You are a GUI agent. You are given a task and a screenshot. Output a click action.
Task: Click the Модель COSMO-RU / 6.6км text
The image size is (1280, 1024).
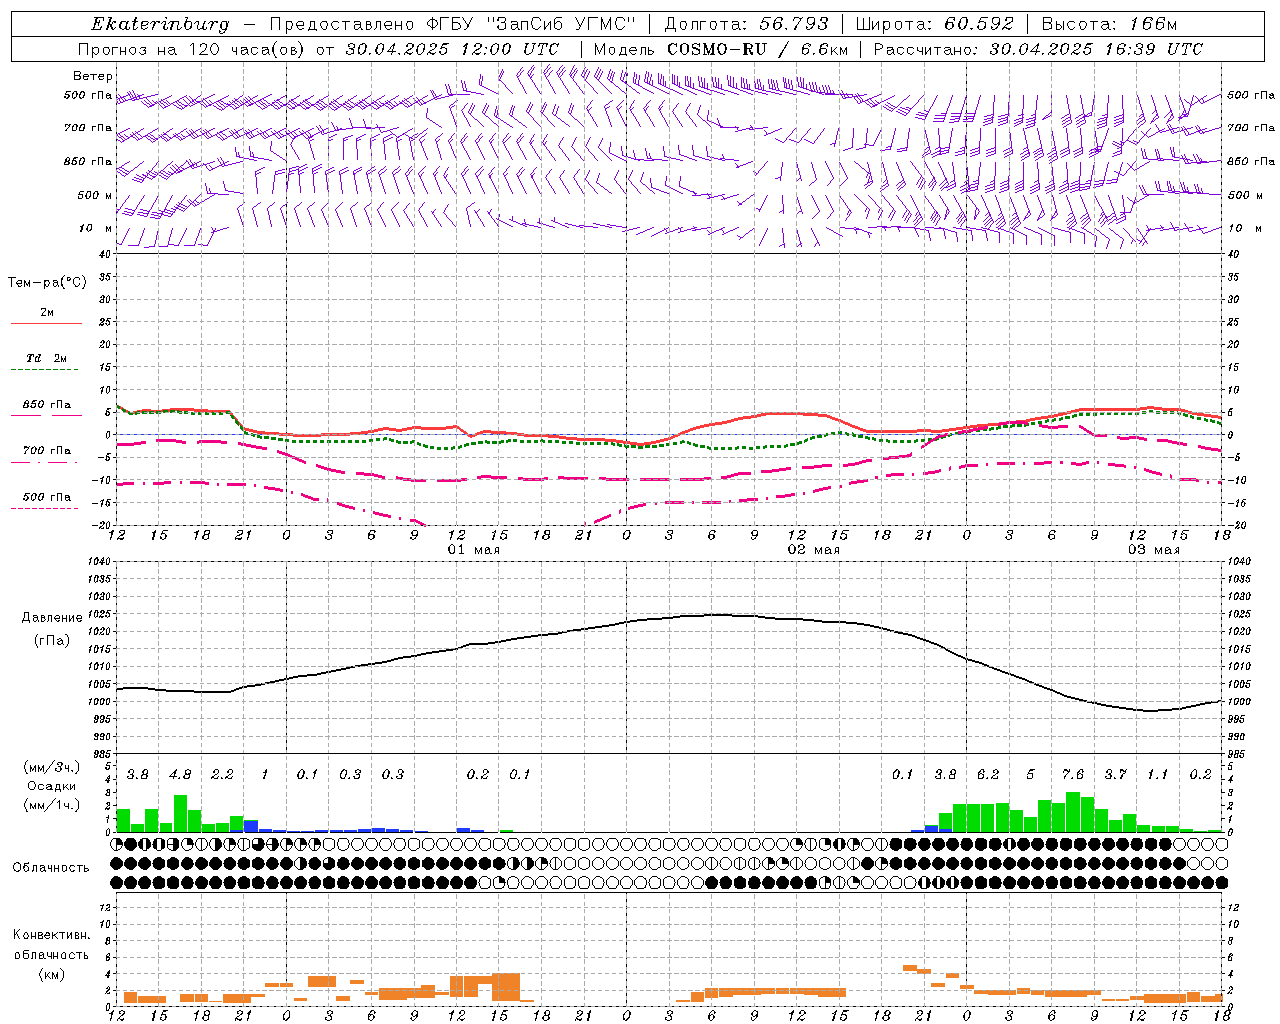pos(720,49)
